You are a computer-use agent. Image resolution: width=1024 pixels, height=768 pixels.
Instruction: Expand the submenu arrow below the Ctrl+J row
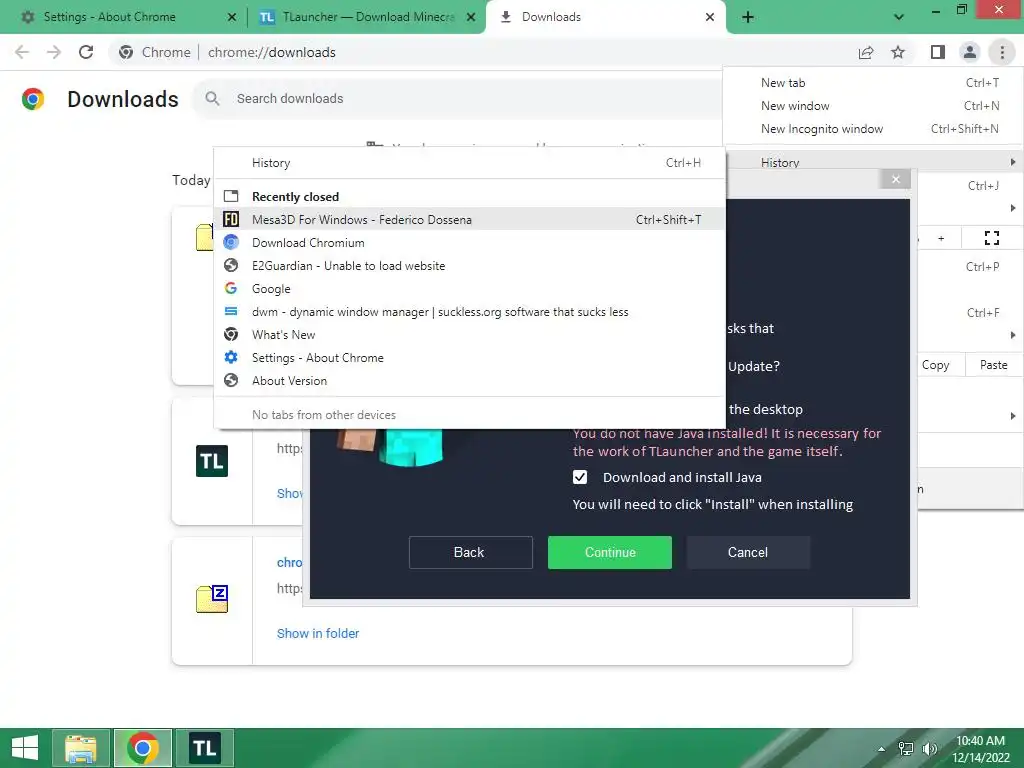coord(1013,208)
